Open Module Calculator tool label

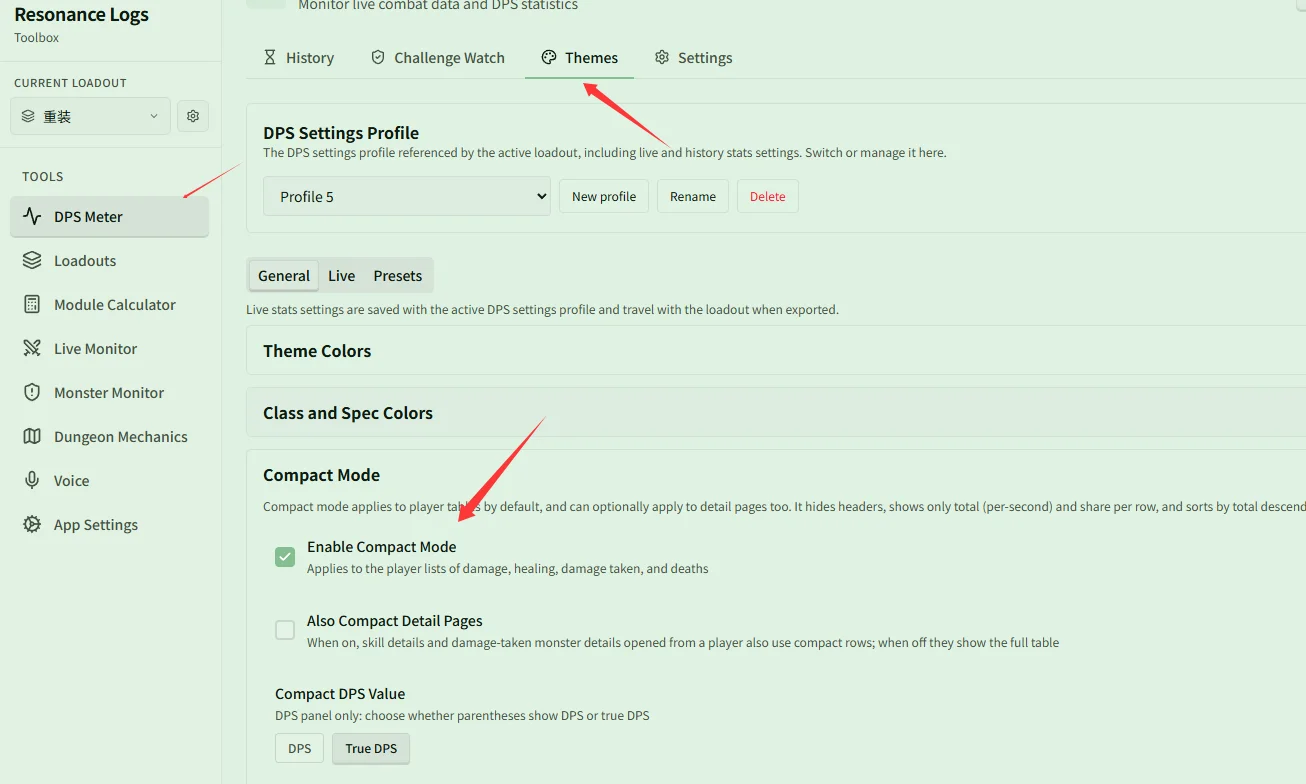[x=115, y=304]
